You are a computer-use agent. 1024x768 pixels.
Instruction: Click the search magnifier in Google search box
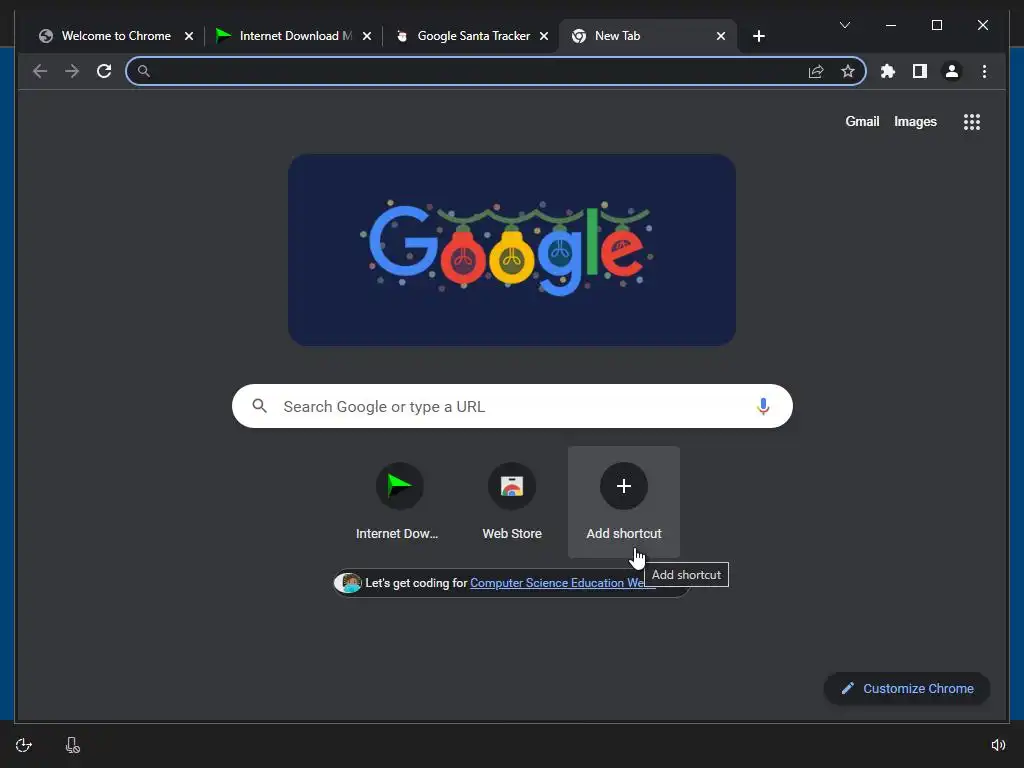click(259, 406)
